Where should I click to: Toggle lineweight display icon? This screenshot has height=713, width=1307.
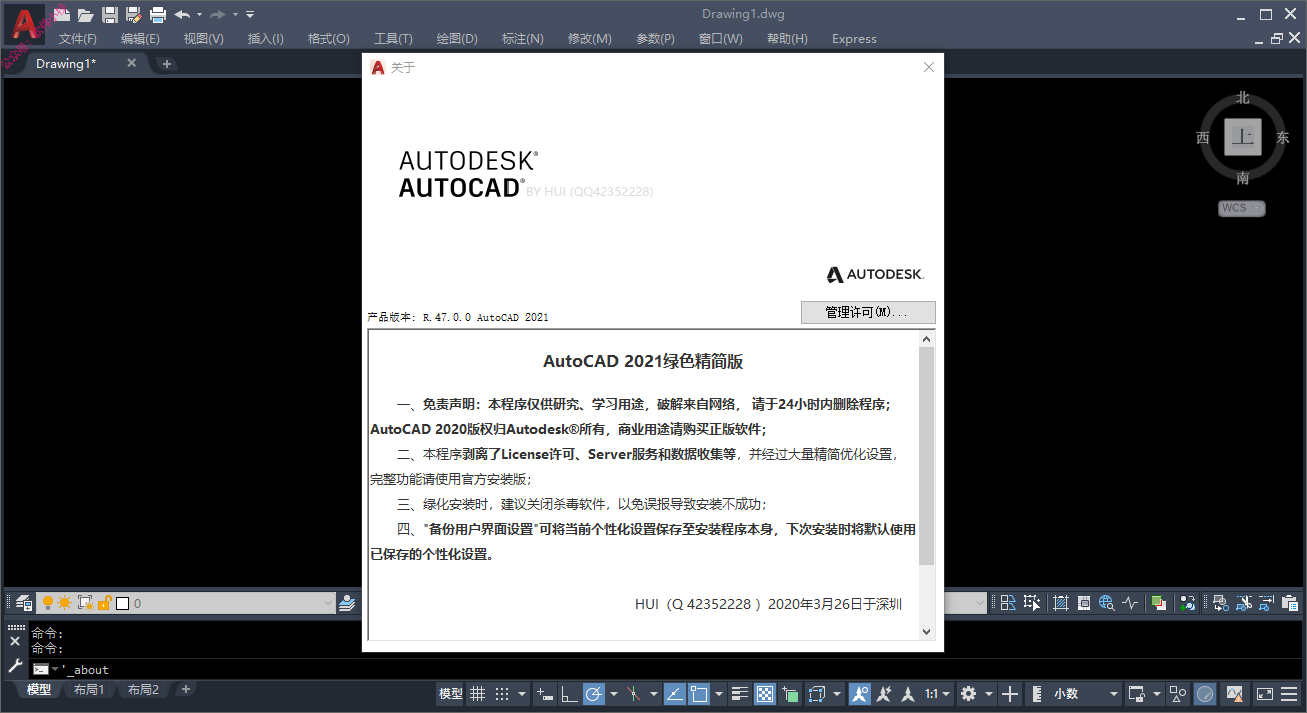click(x=740, y=693)
